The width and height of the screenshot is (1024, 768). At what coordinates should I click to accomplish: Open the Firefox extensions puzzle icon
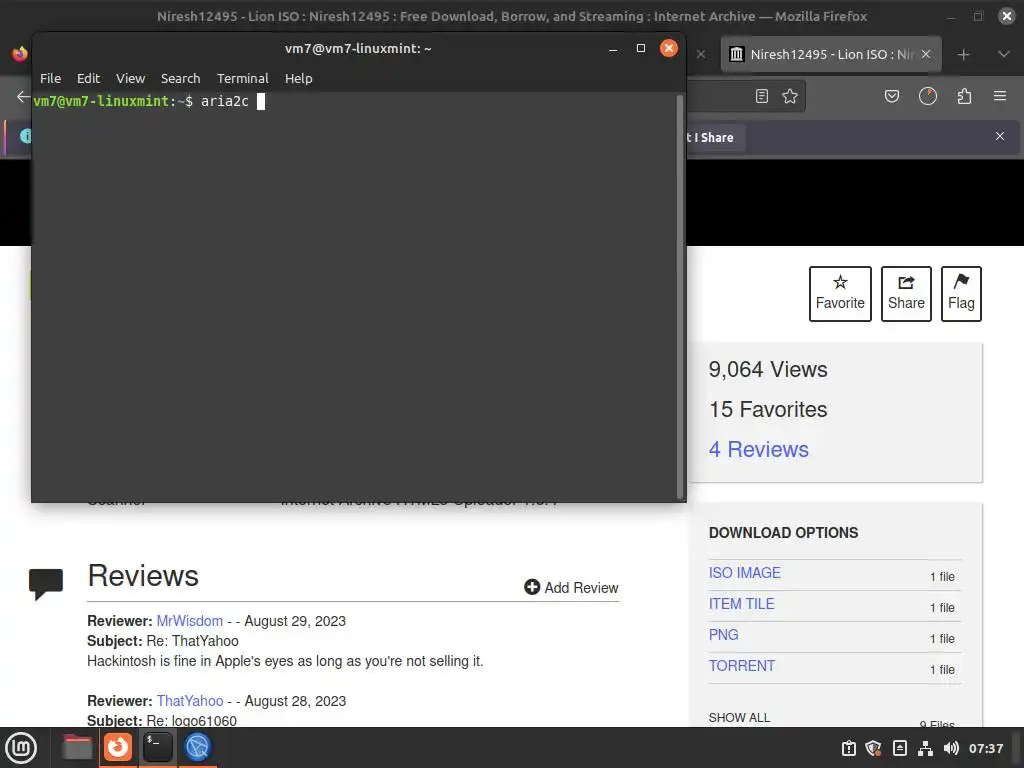pyautogui.click(x=964, y=97)
